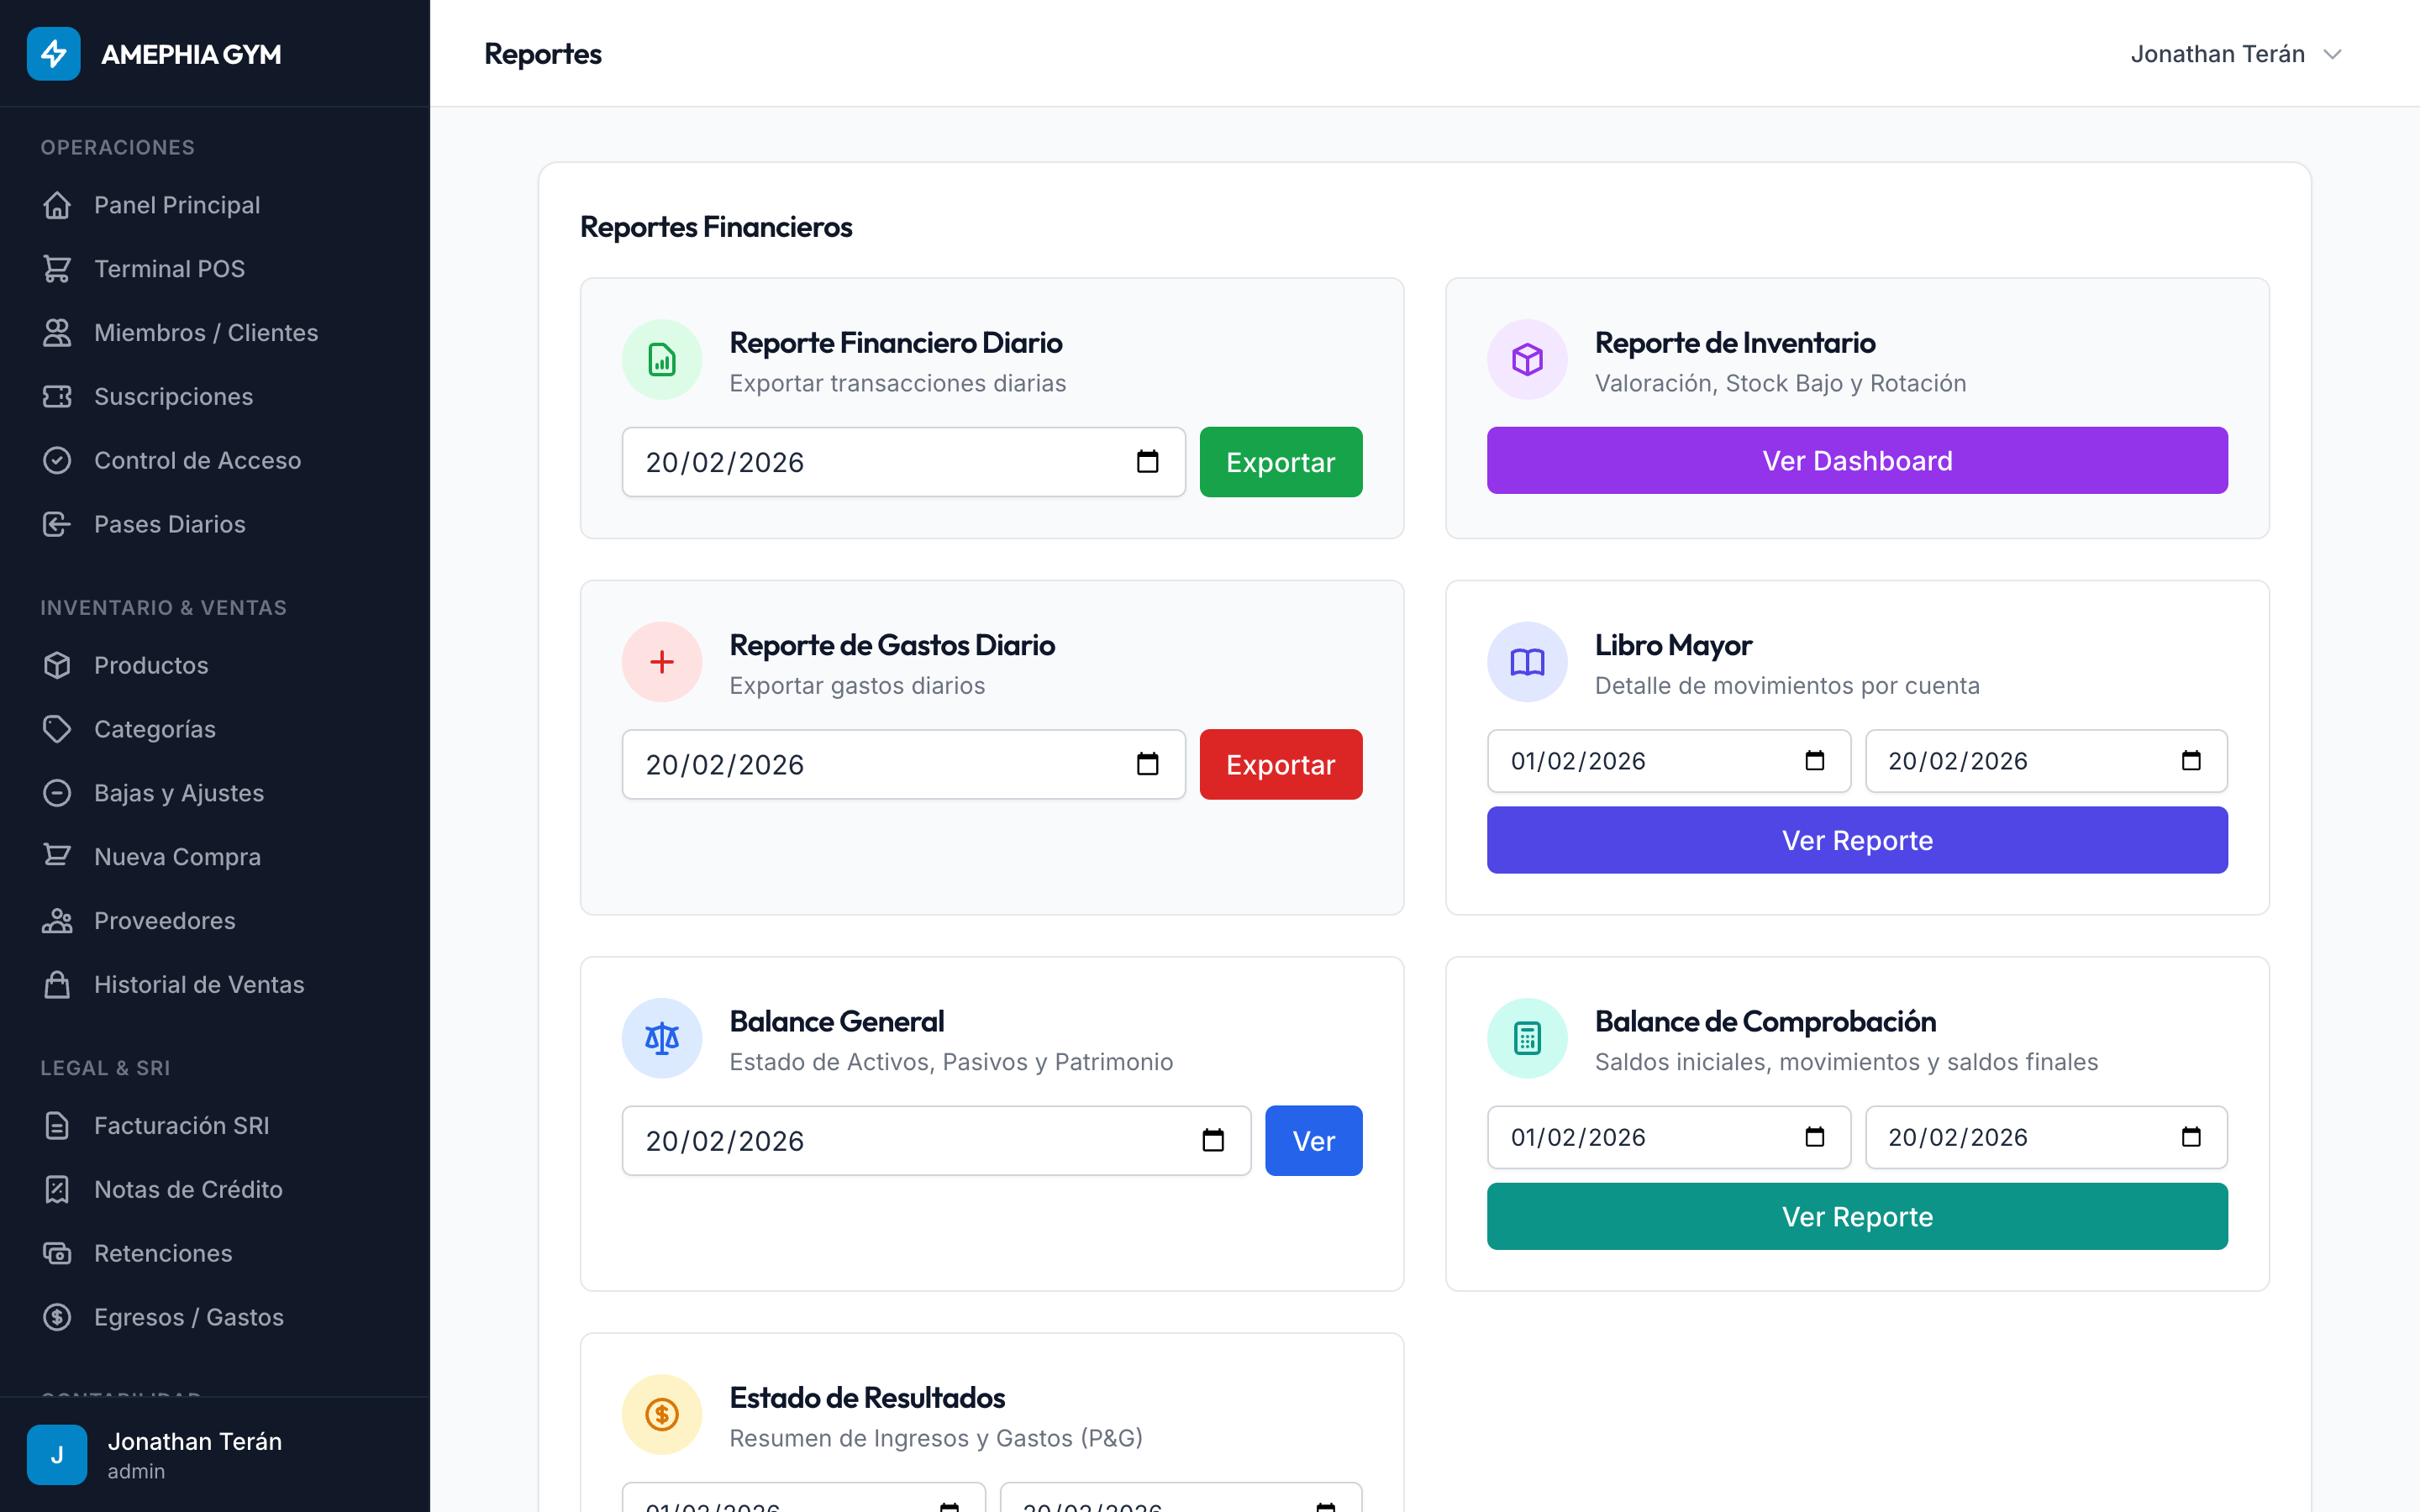2420x1512 pixels.
Task: Open the Productos page
Action: point(215,666)
